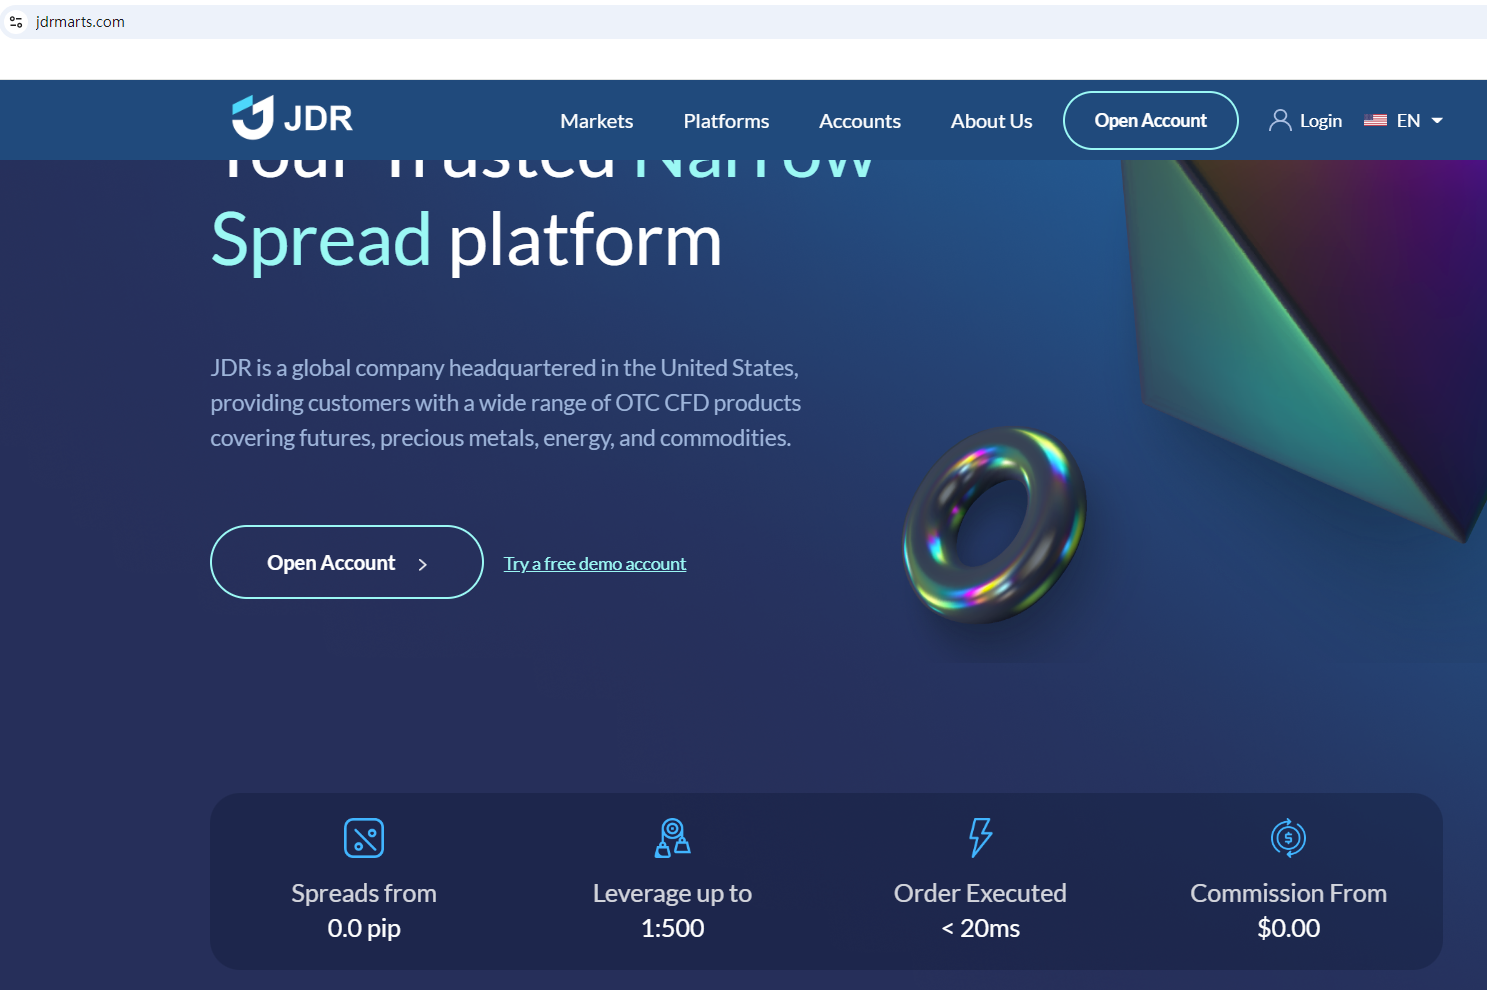This screenshot has width=1487, height=990.
Task: Open the Accounts navigation menu
Action: tap(860, 121)
